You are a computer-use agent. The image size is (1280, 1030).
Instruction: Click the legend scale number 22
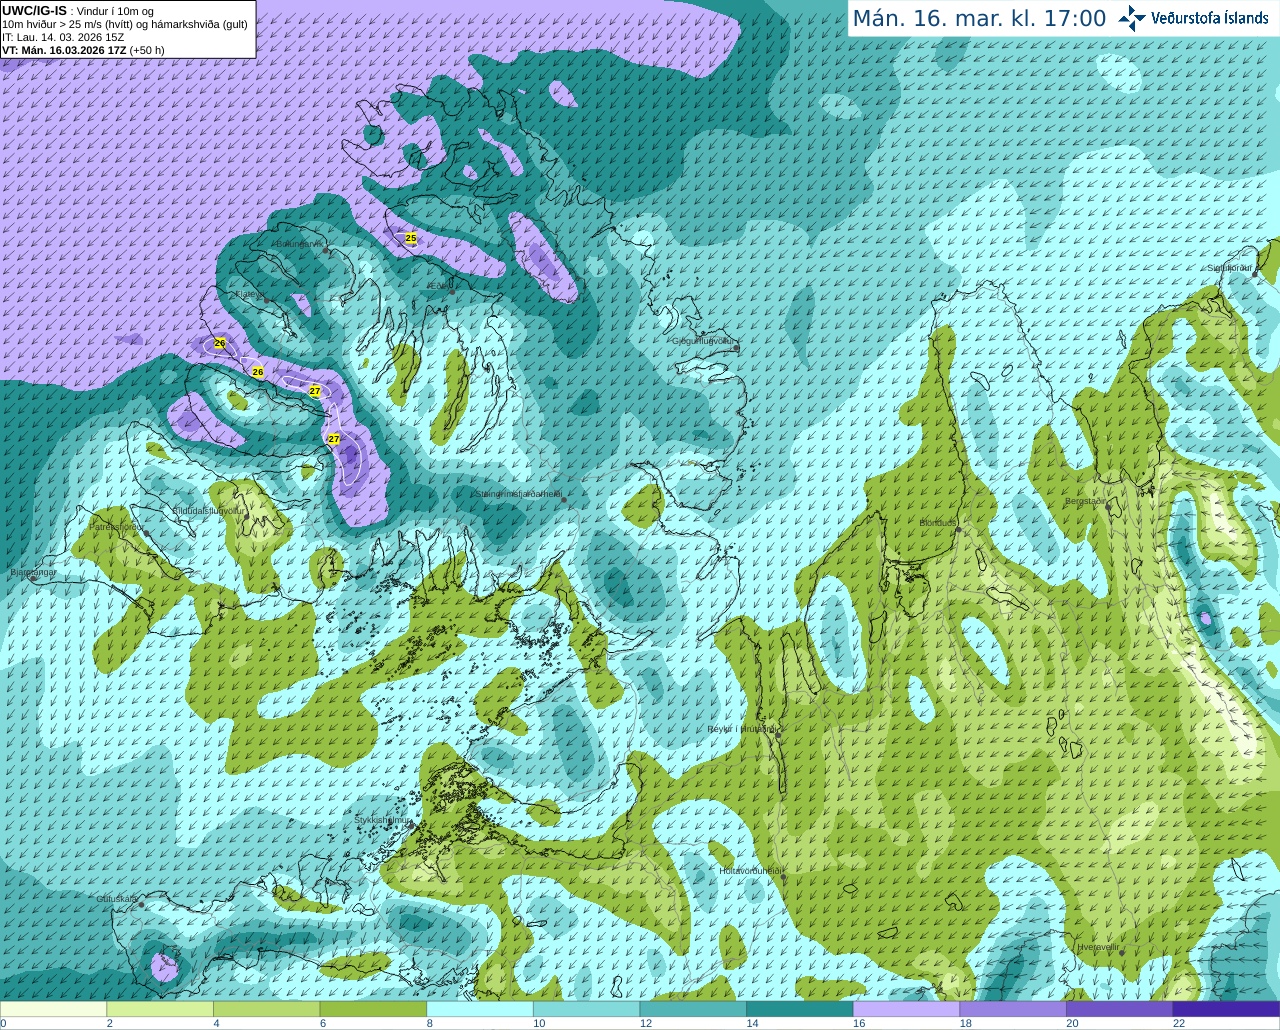coord(1179,1023)
